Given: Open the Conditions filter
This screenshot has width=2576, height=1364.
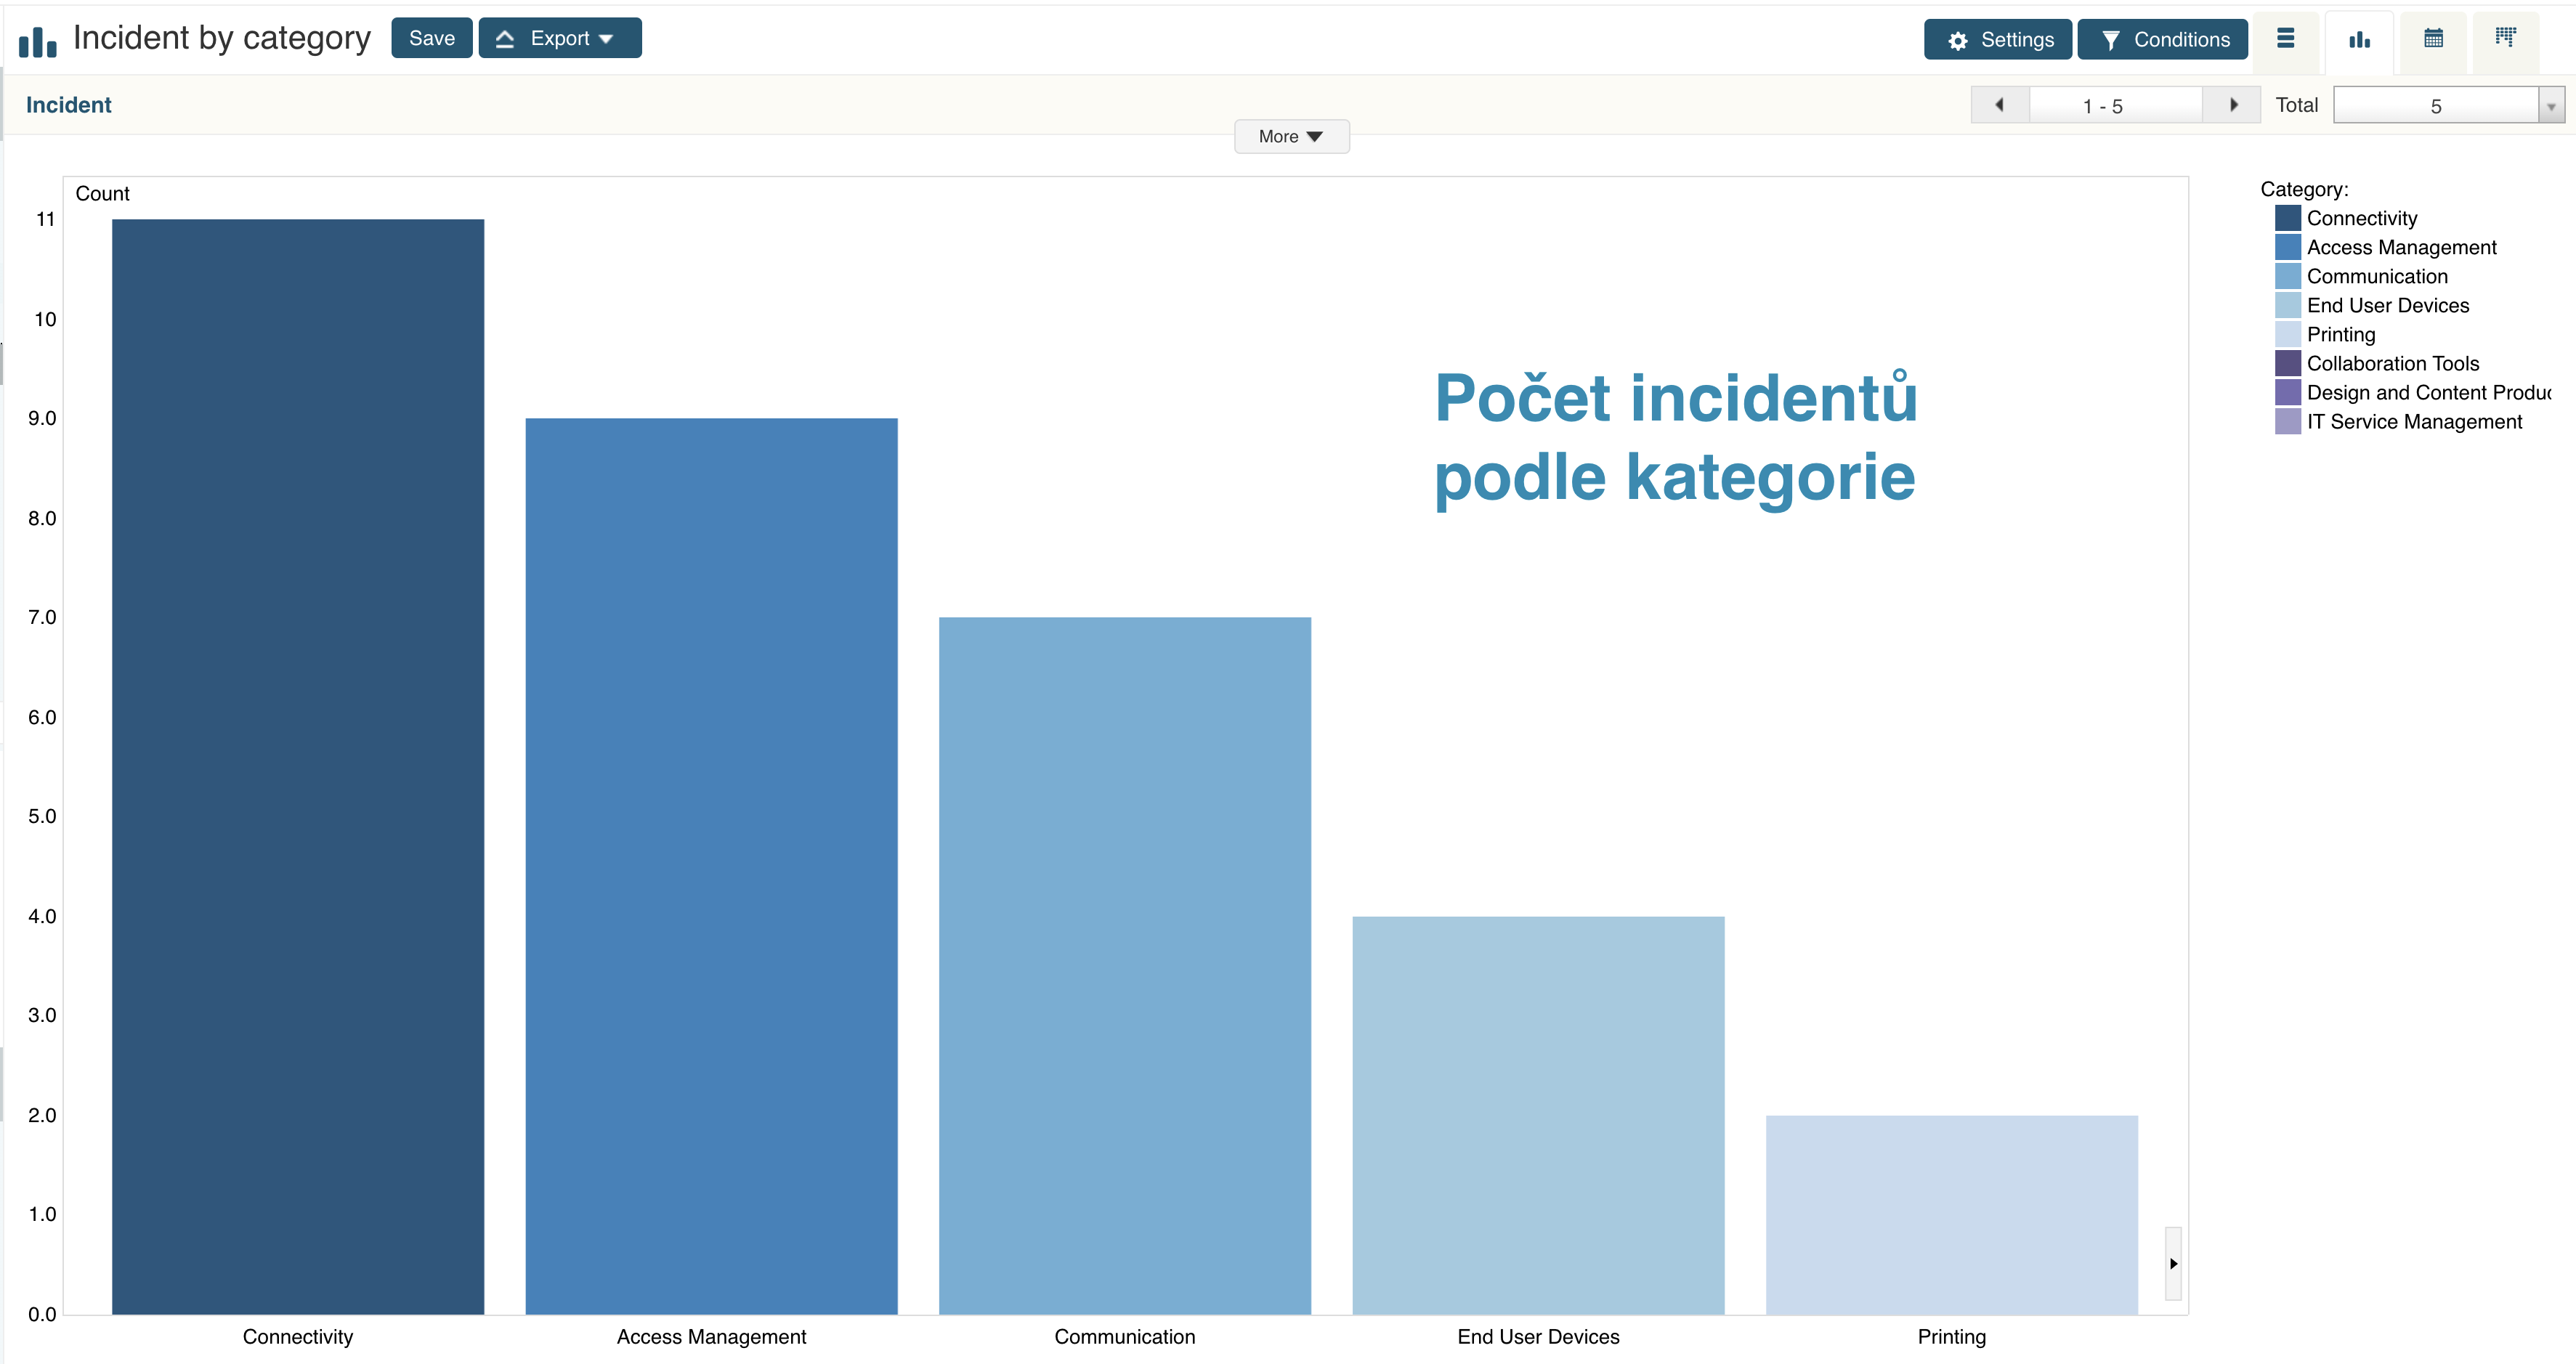Looking at the screenshot, I should point(2162,40).
